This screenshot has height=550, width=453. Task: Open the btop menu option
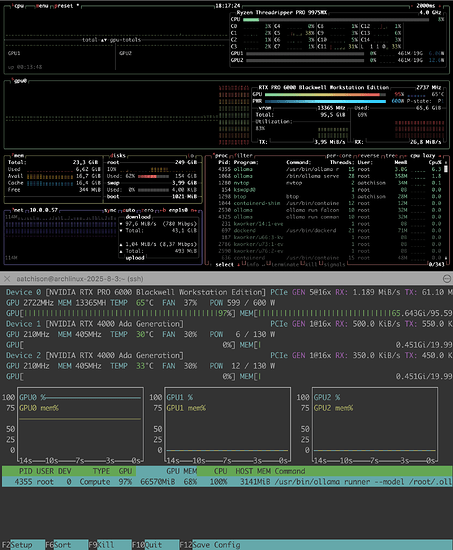[42, 6]
